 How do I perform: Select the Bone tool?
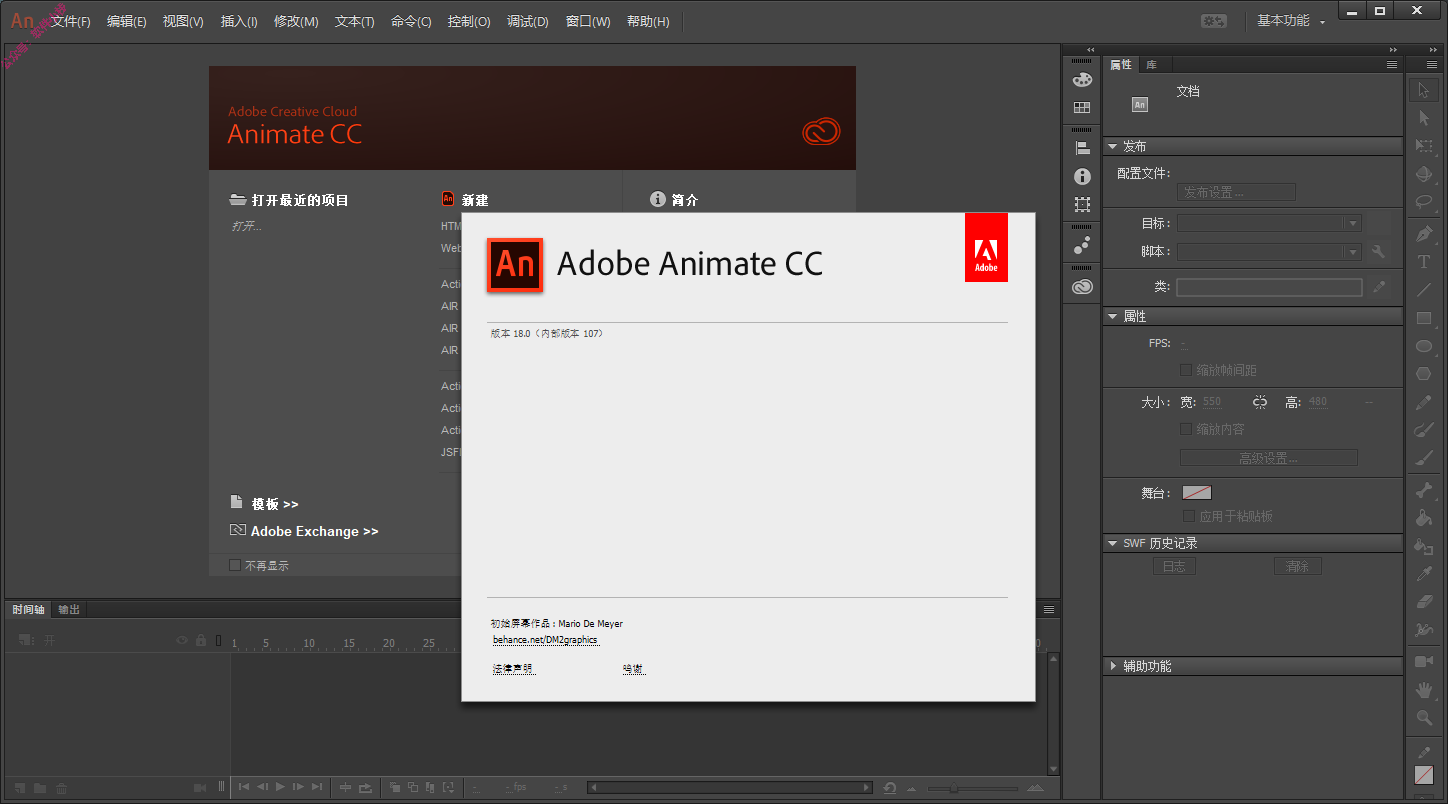[1424, 490]
